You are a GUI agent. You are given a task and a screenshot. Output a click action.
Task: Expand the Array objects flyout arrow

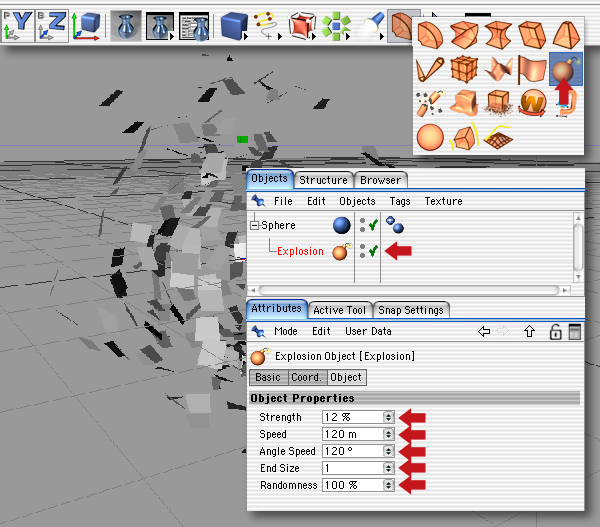click(348, 37)
